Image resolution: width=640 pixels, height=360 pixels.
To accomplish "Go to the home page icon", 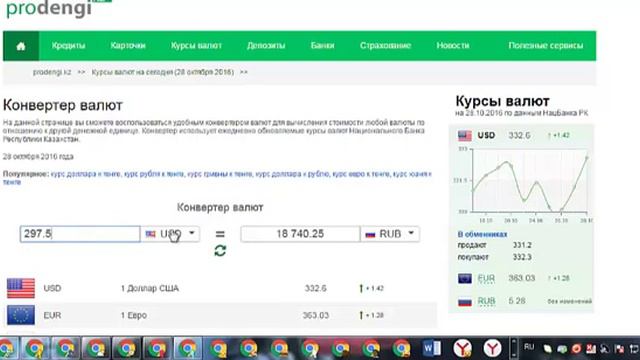I will [x=21, y=46].
